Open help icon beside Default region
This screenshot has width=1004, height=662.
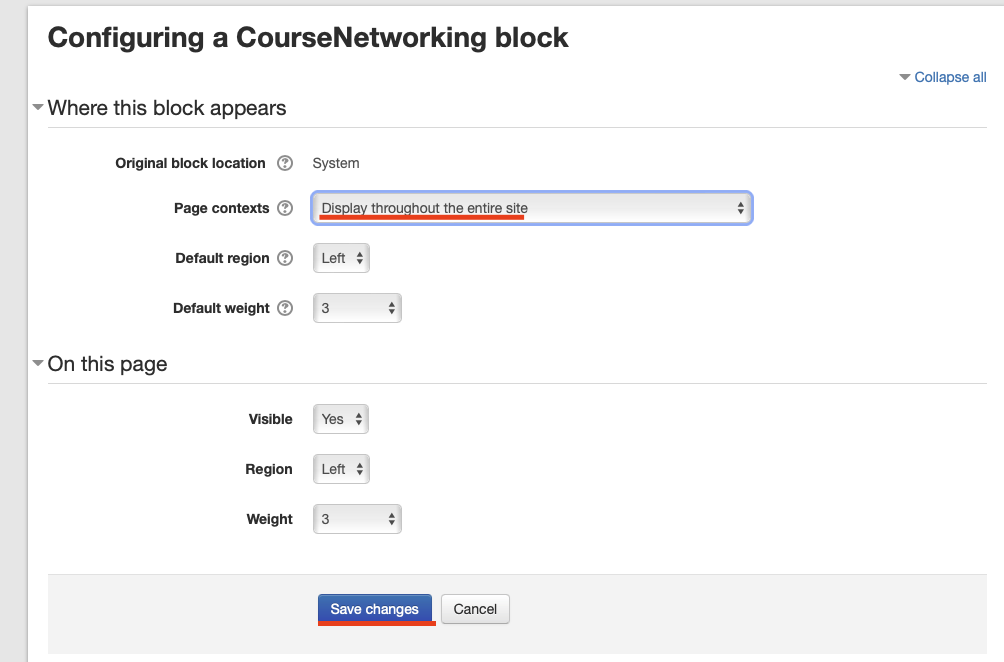285,258
